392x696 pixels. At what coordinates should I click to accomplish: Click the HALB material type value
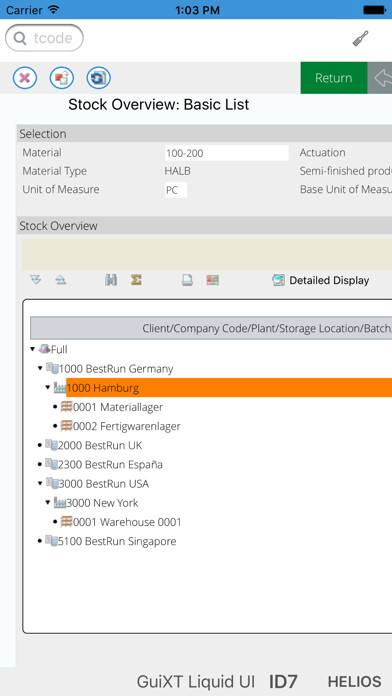coord(178,171)
